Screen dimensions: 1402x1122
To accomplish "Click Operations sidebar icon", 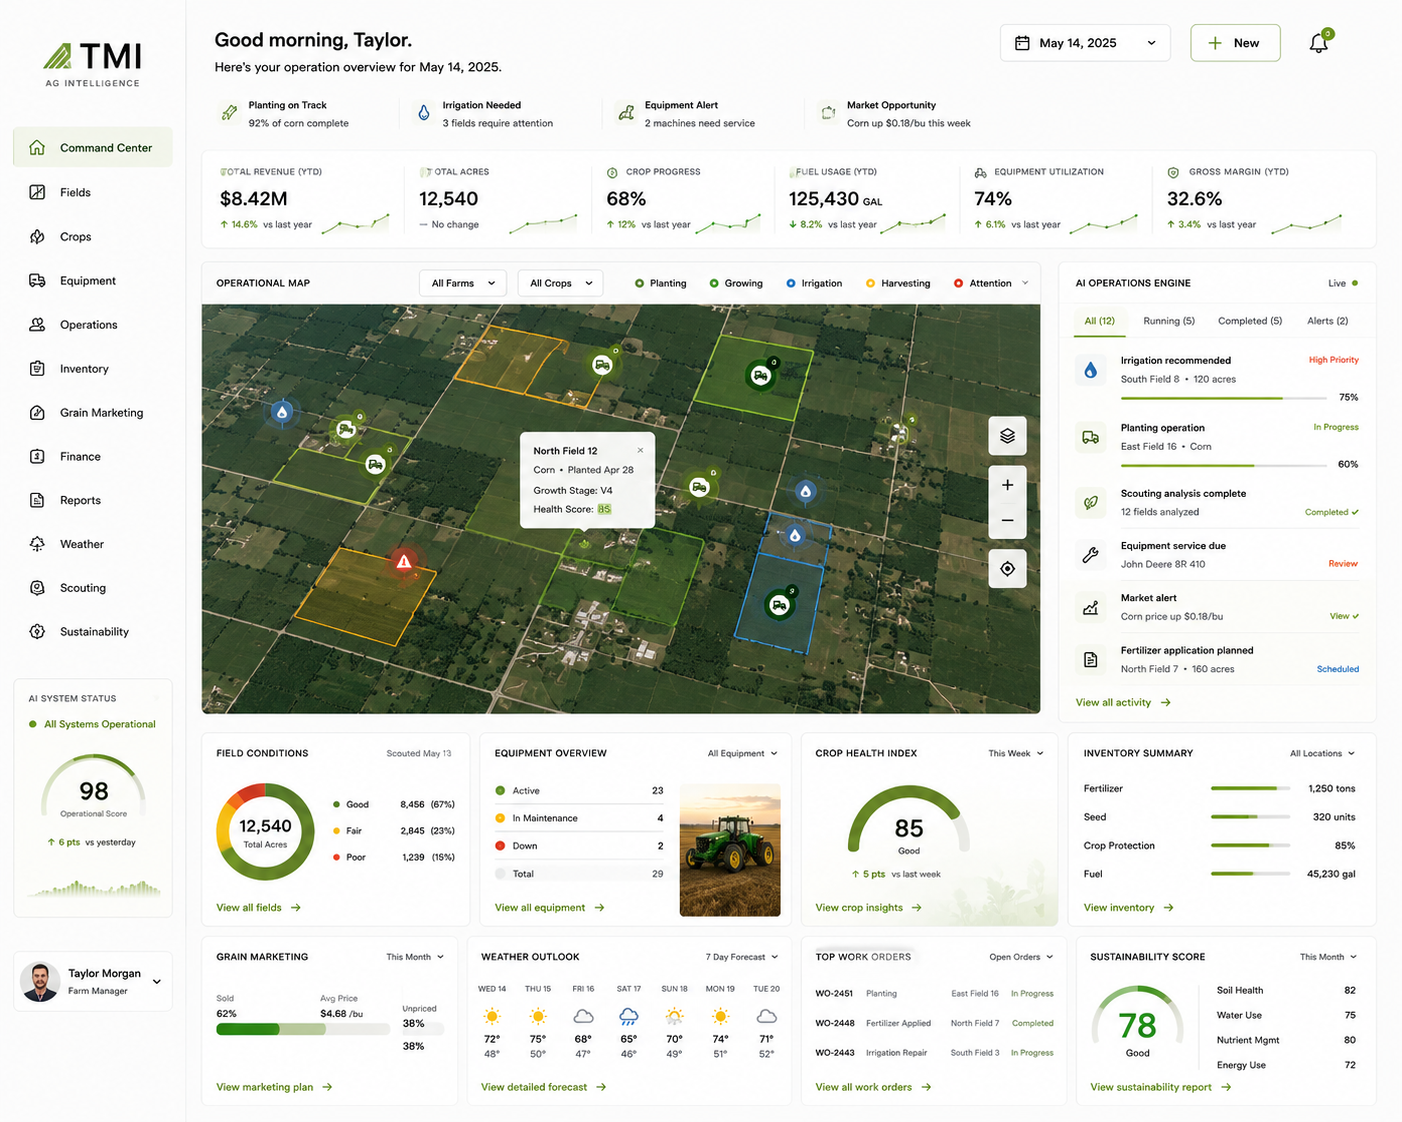I will click(x=37, y=325).
